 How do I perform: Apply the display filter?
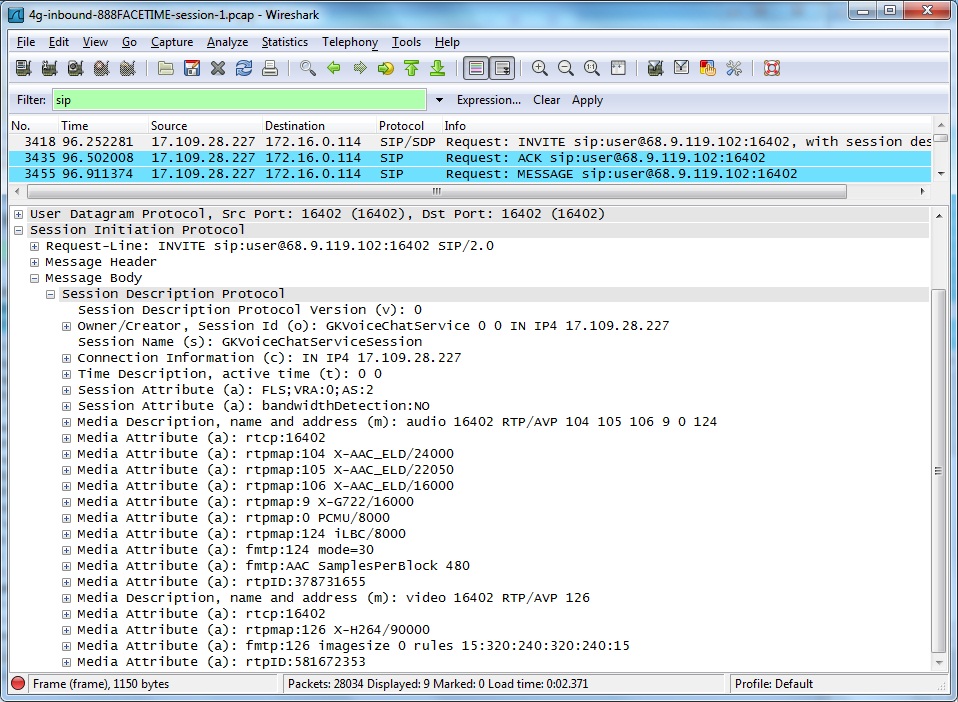(x=587, y=100)
